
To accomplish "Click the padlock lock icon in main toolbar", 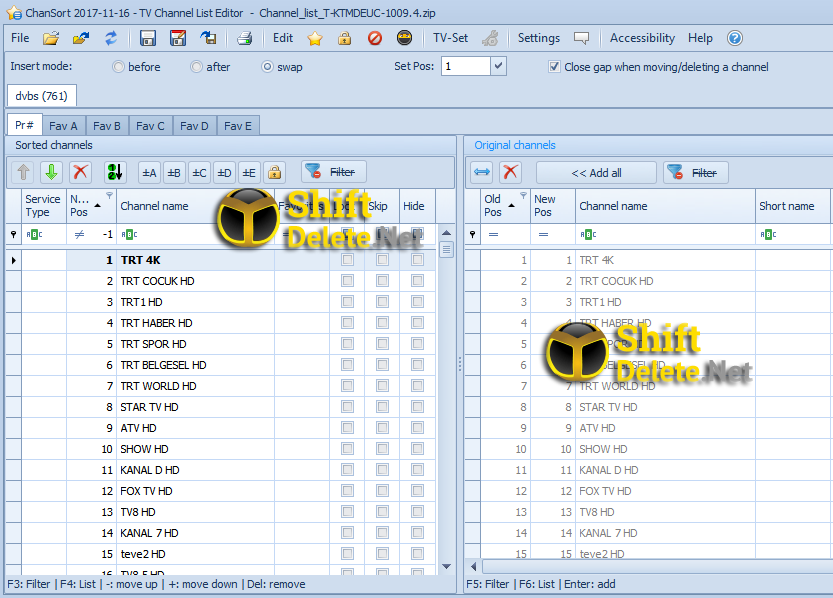I will 345,38.
